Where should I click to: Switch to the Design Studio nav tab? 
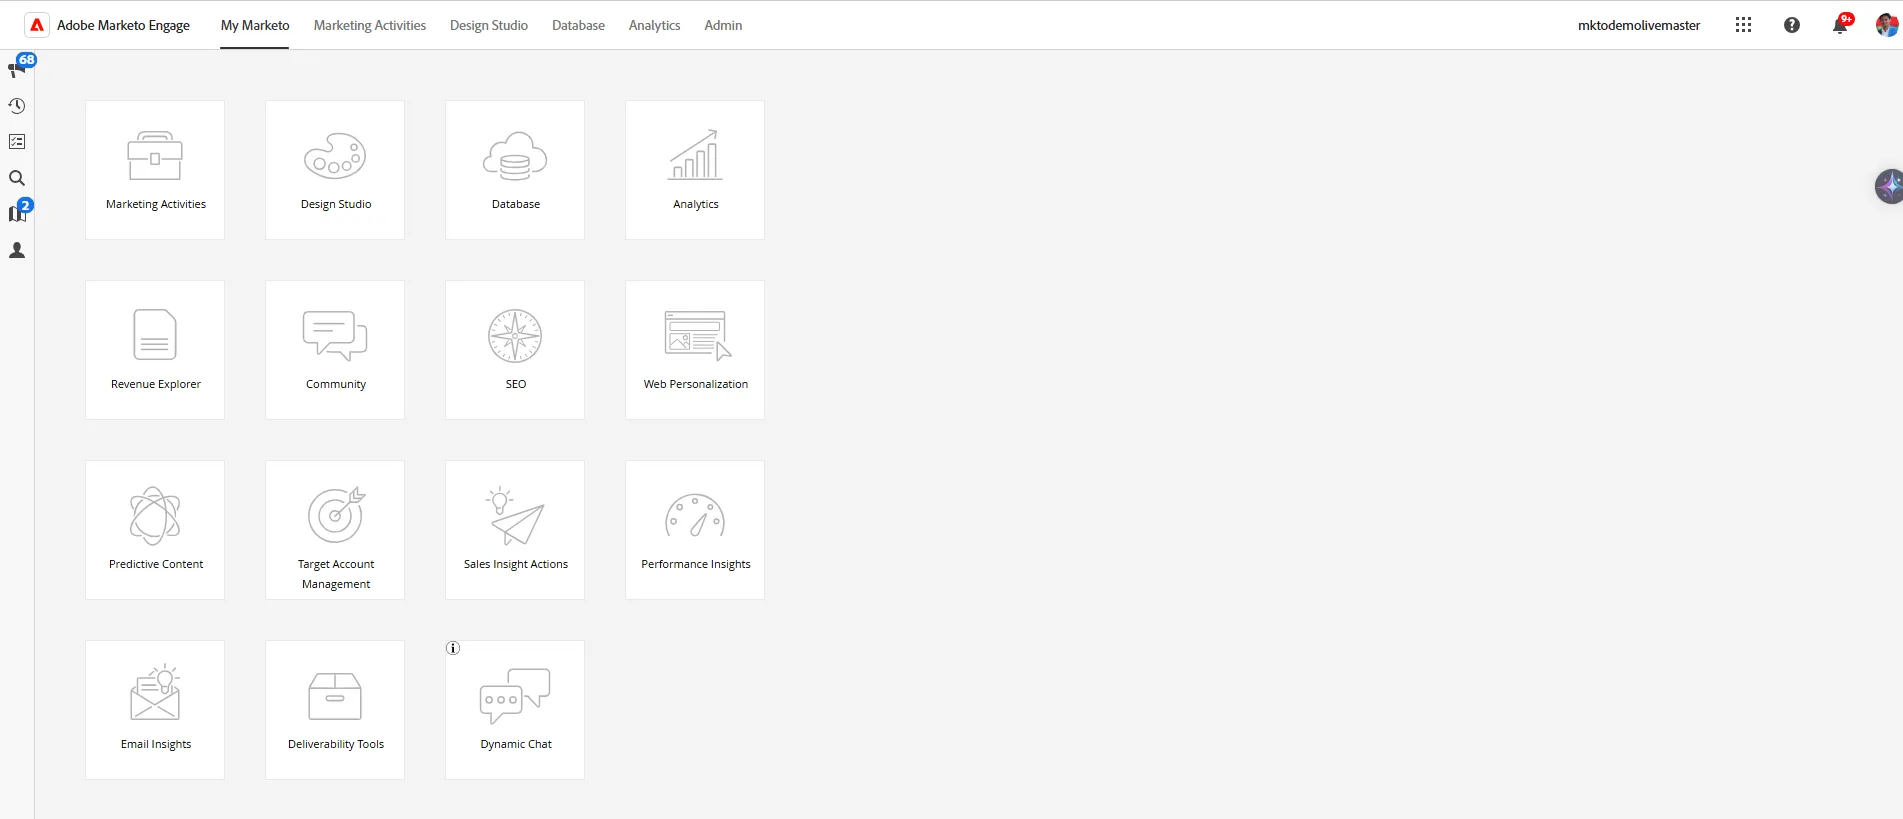click(489, 25)
